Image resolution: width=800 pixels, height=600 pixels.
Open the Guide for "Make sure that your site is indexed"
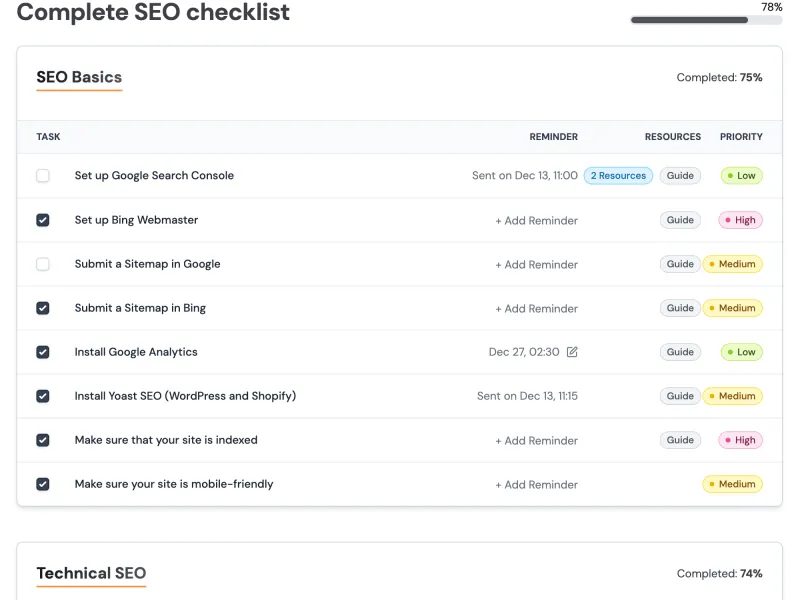tap(680, 440)
